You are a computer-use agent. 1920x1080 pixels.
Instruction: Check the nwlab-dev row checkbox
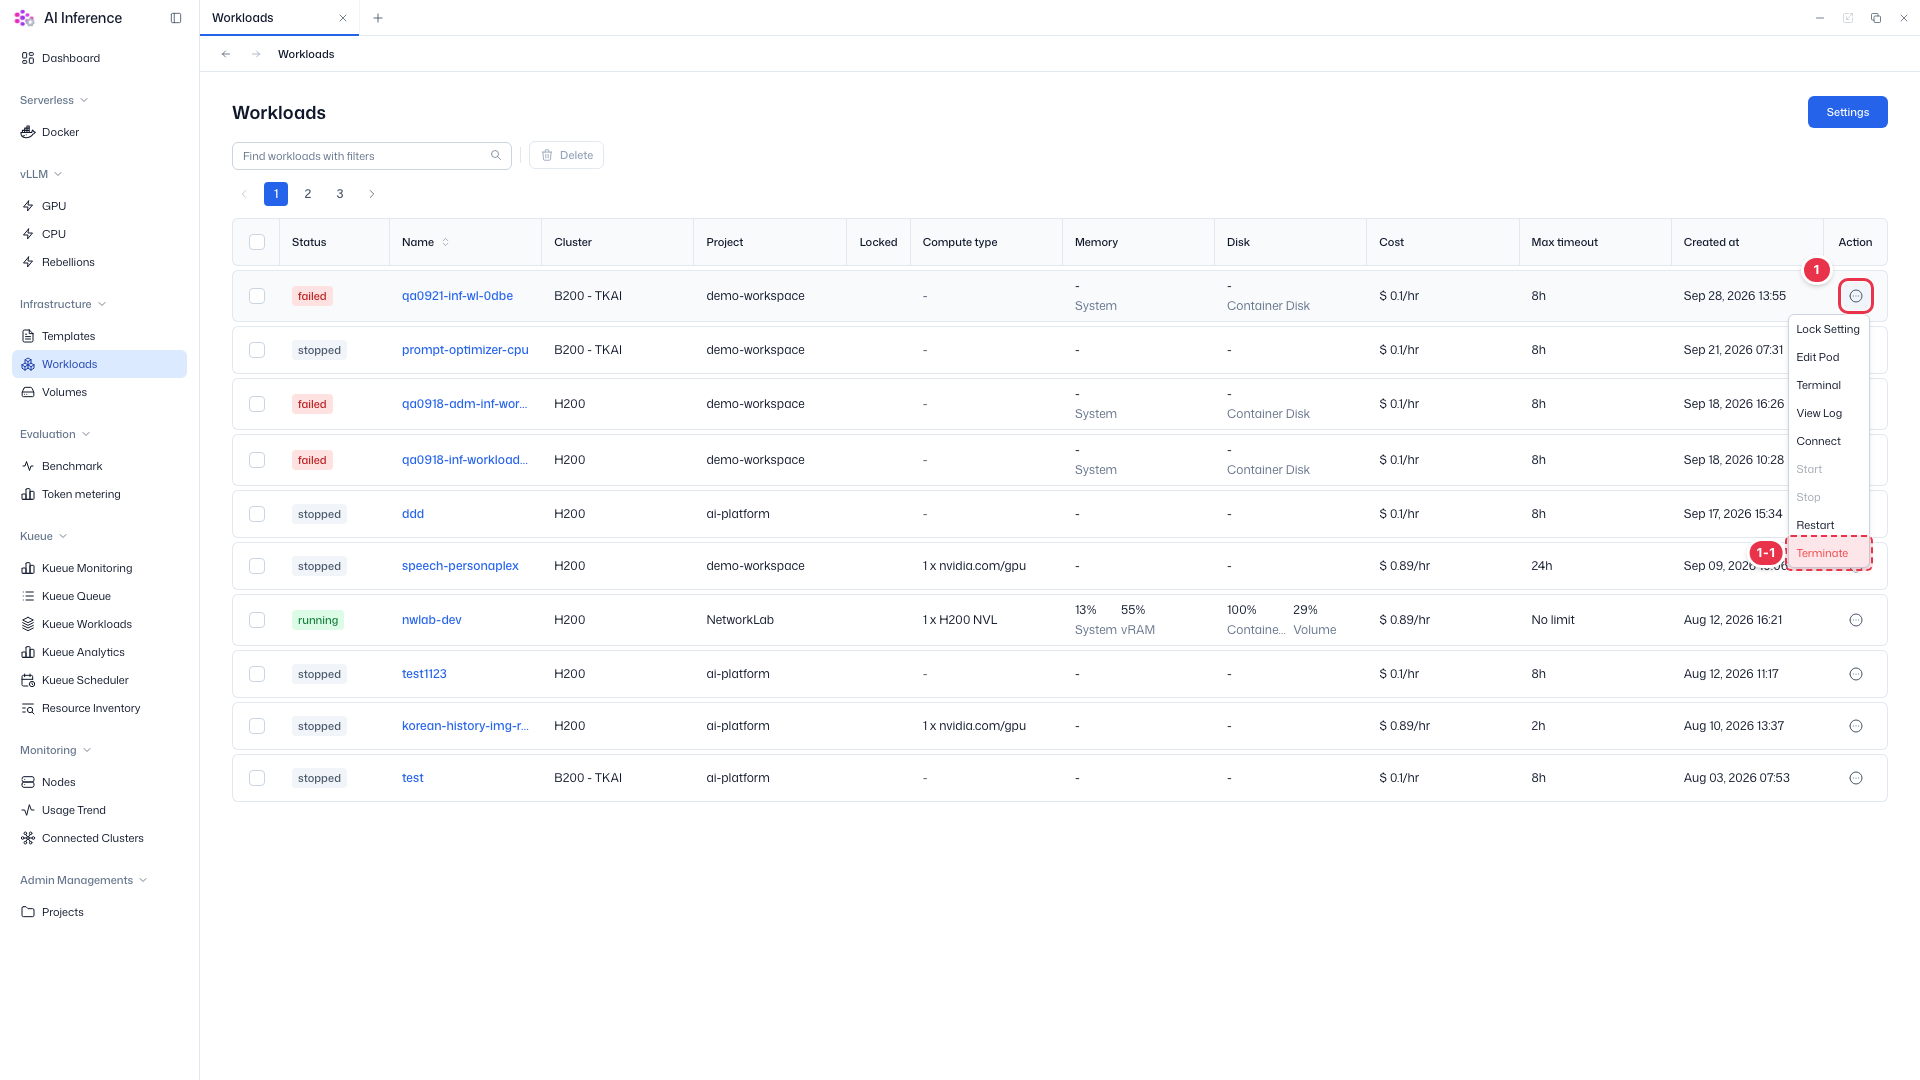point(257,620)
